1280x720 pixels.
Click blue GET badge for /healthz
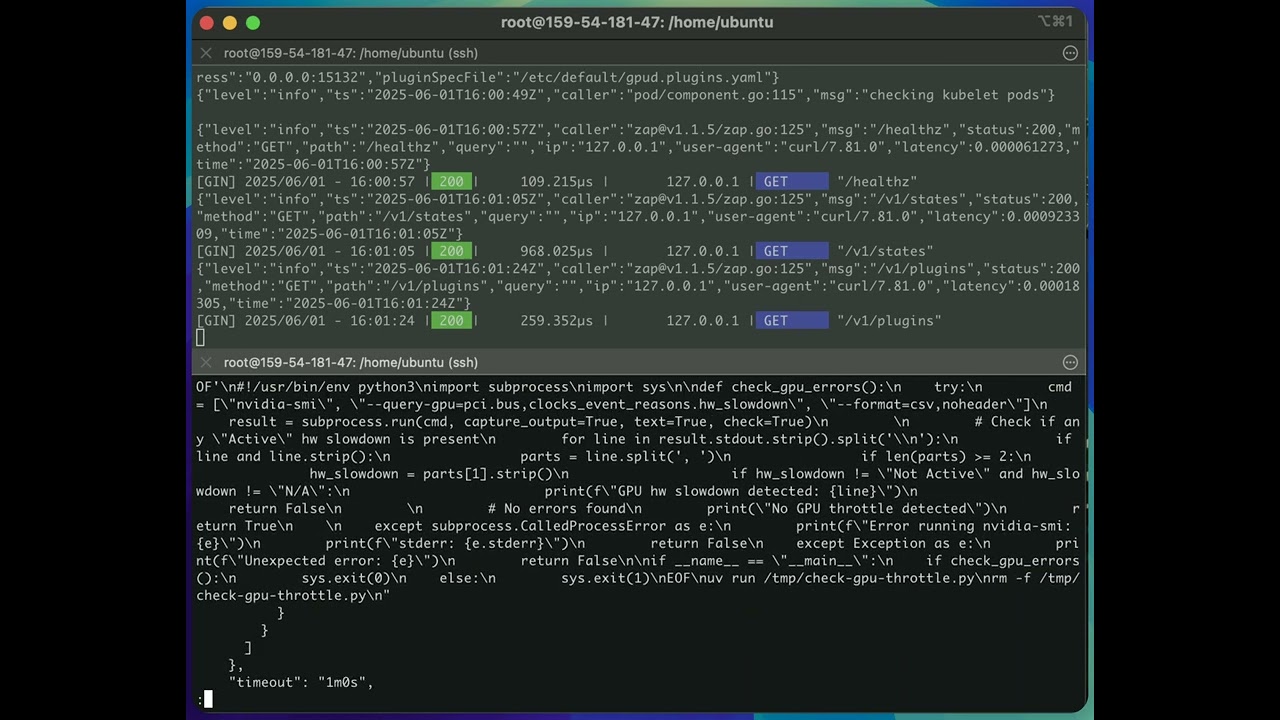(x=792, y=182)
